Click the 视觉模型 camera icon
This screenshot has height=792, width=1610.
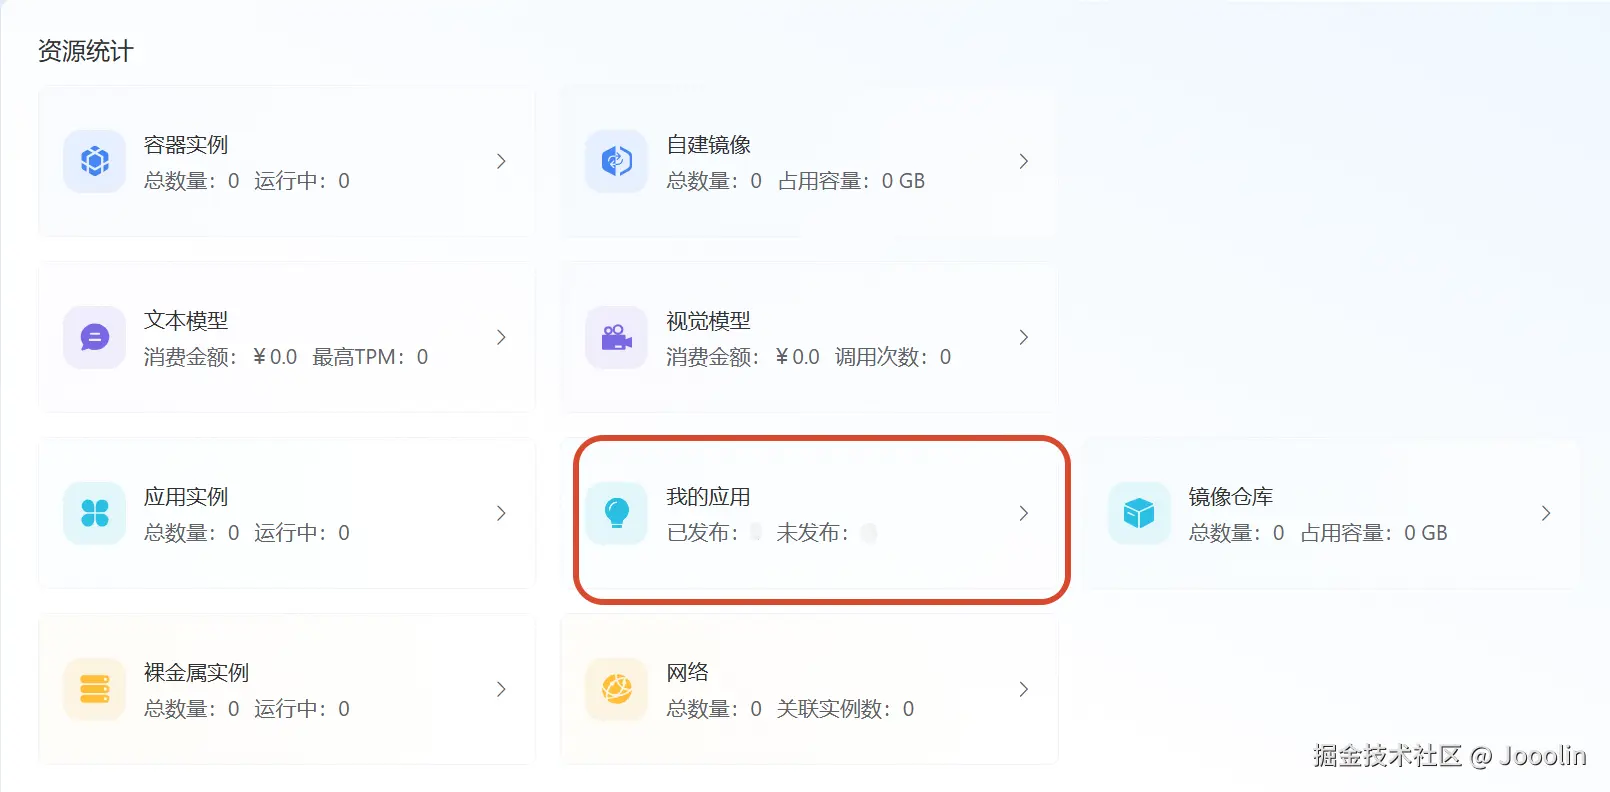(617, 337)
